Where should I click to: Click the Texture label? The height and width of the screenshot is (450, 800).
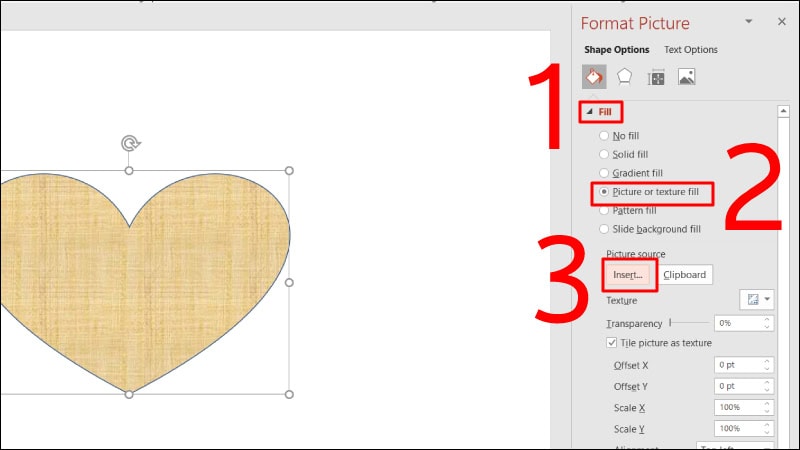click(x=621, y=301)
